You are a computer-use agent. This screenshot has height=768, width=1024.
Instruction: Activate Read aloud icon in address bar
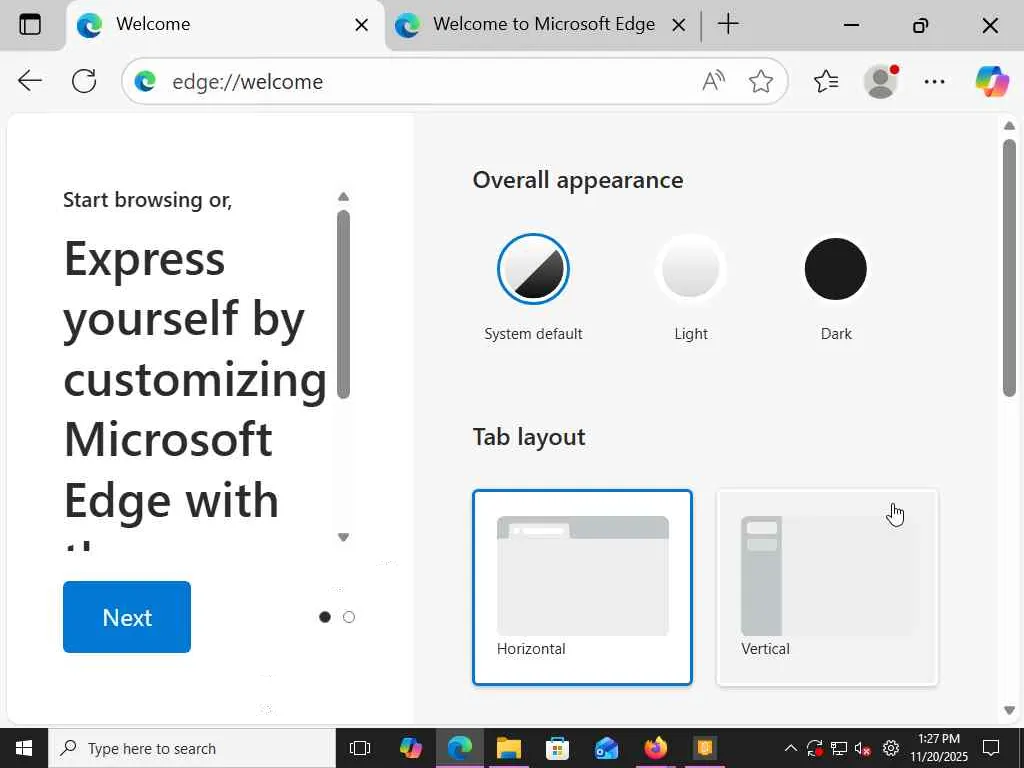point(713,81)
